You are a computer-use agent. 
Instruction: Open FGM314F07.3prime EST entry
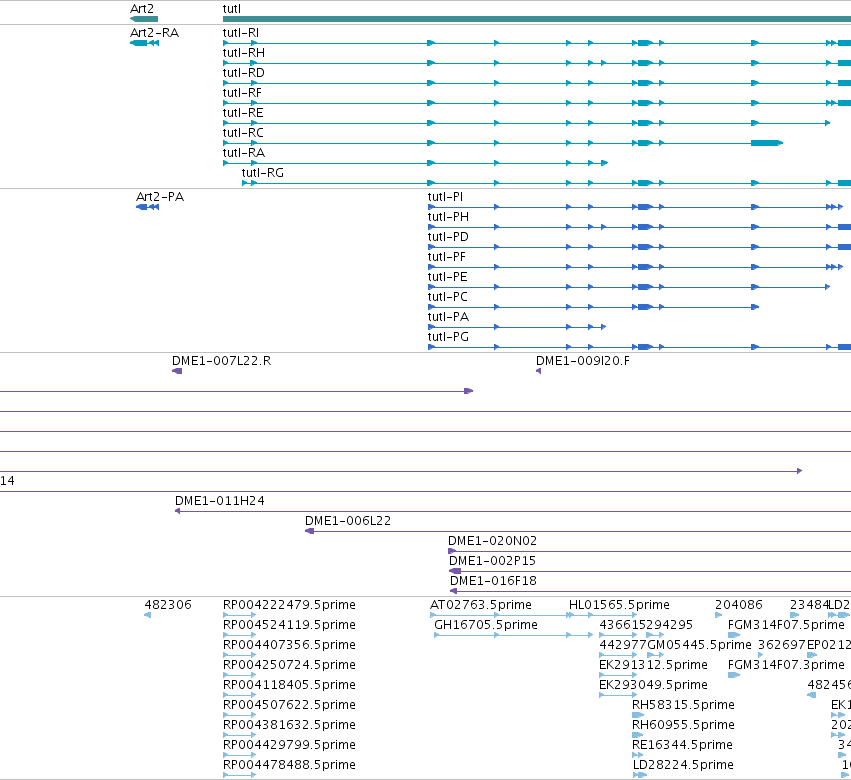click(786, 665)
